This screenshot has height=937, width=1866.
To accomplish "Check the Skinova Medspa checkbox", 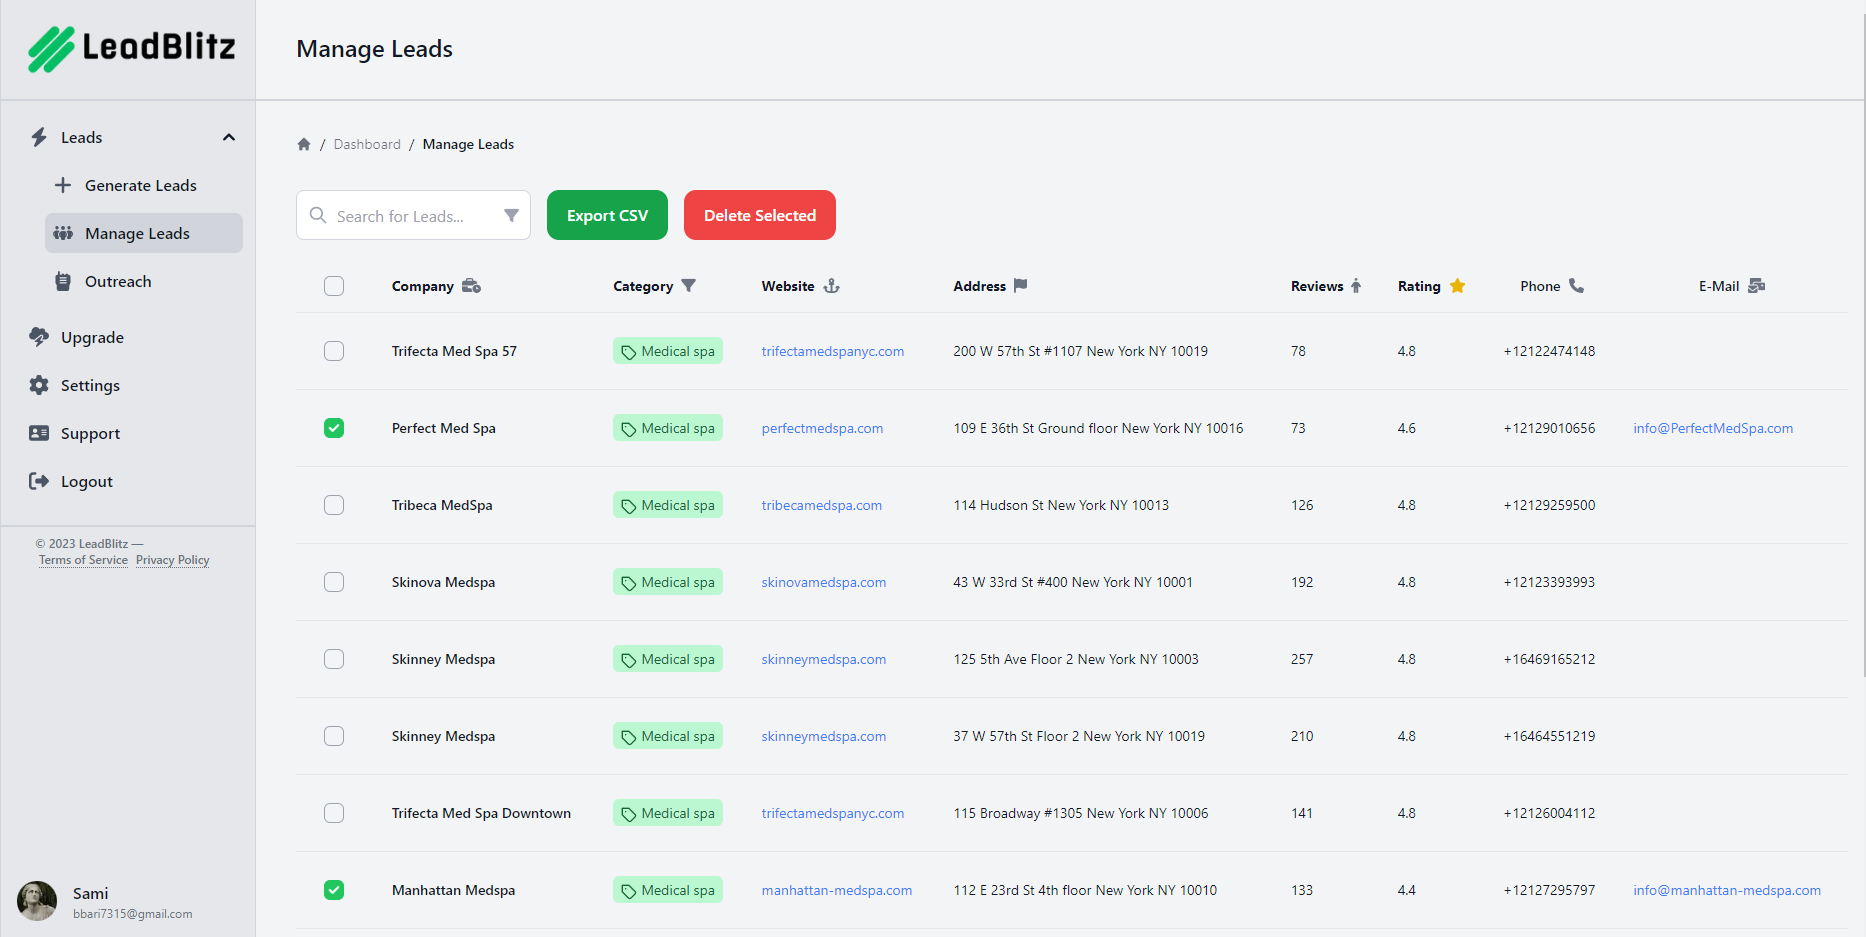I will [334, 582].
